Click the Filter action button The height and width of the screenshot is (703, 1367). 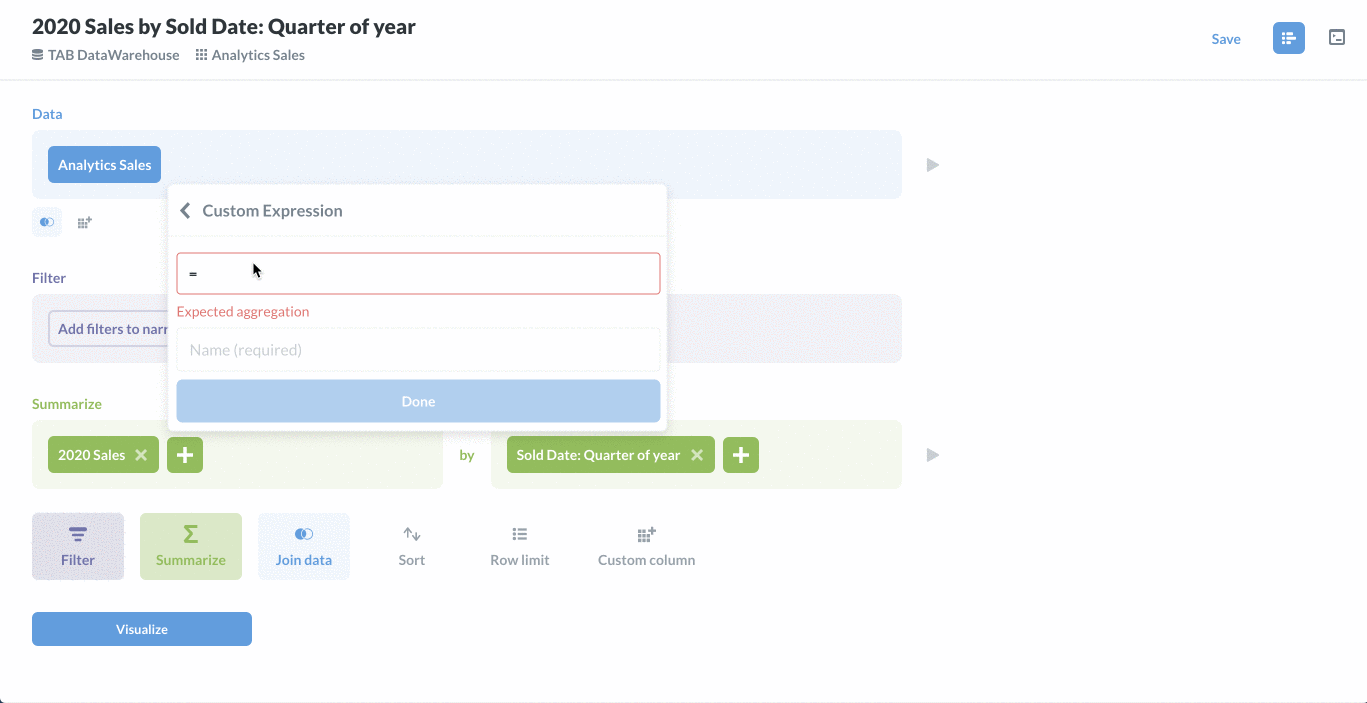tap(78, 547)
